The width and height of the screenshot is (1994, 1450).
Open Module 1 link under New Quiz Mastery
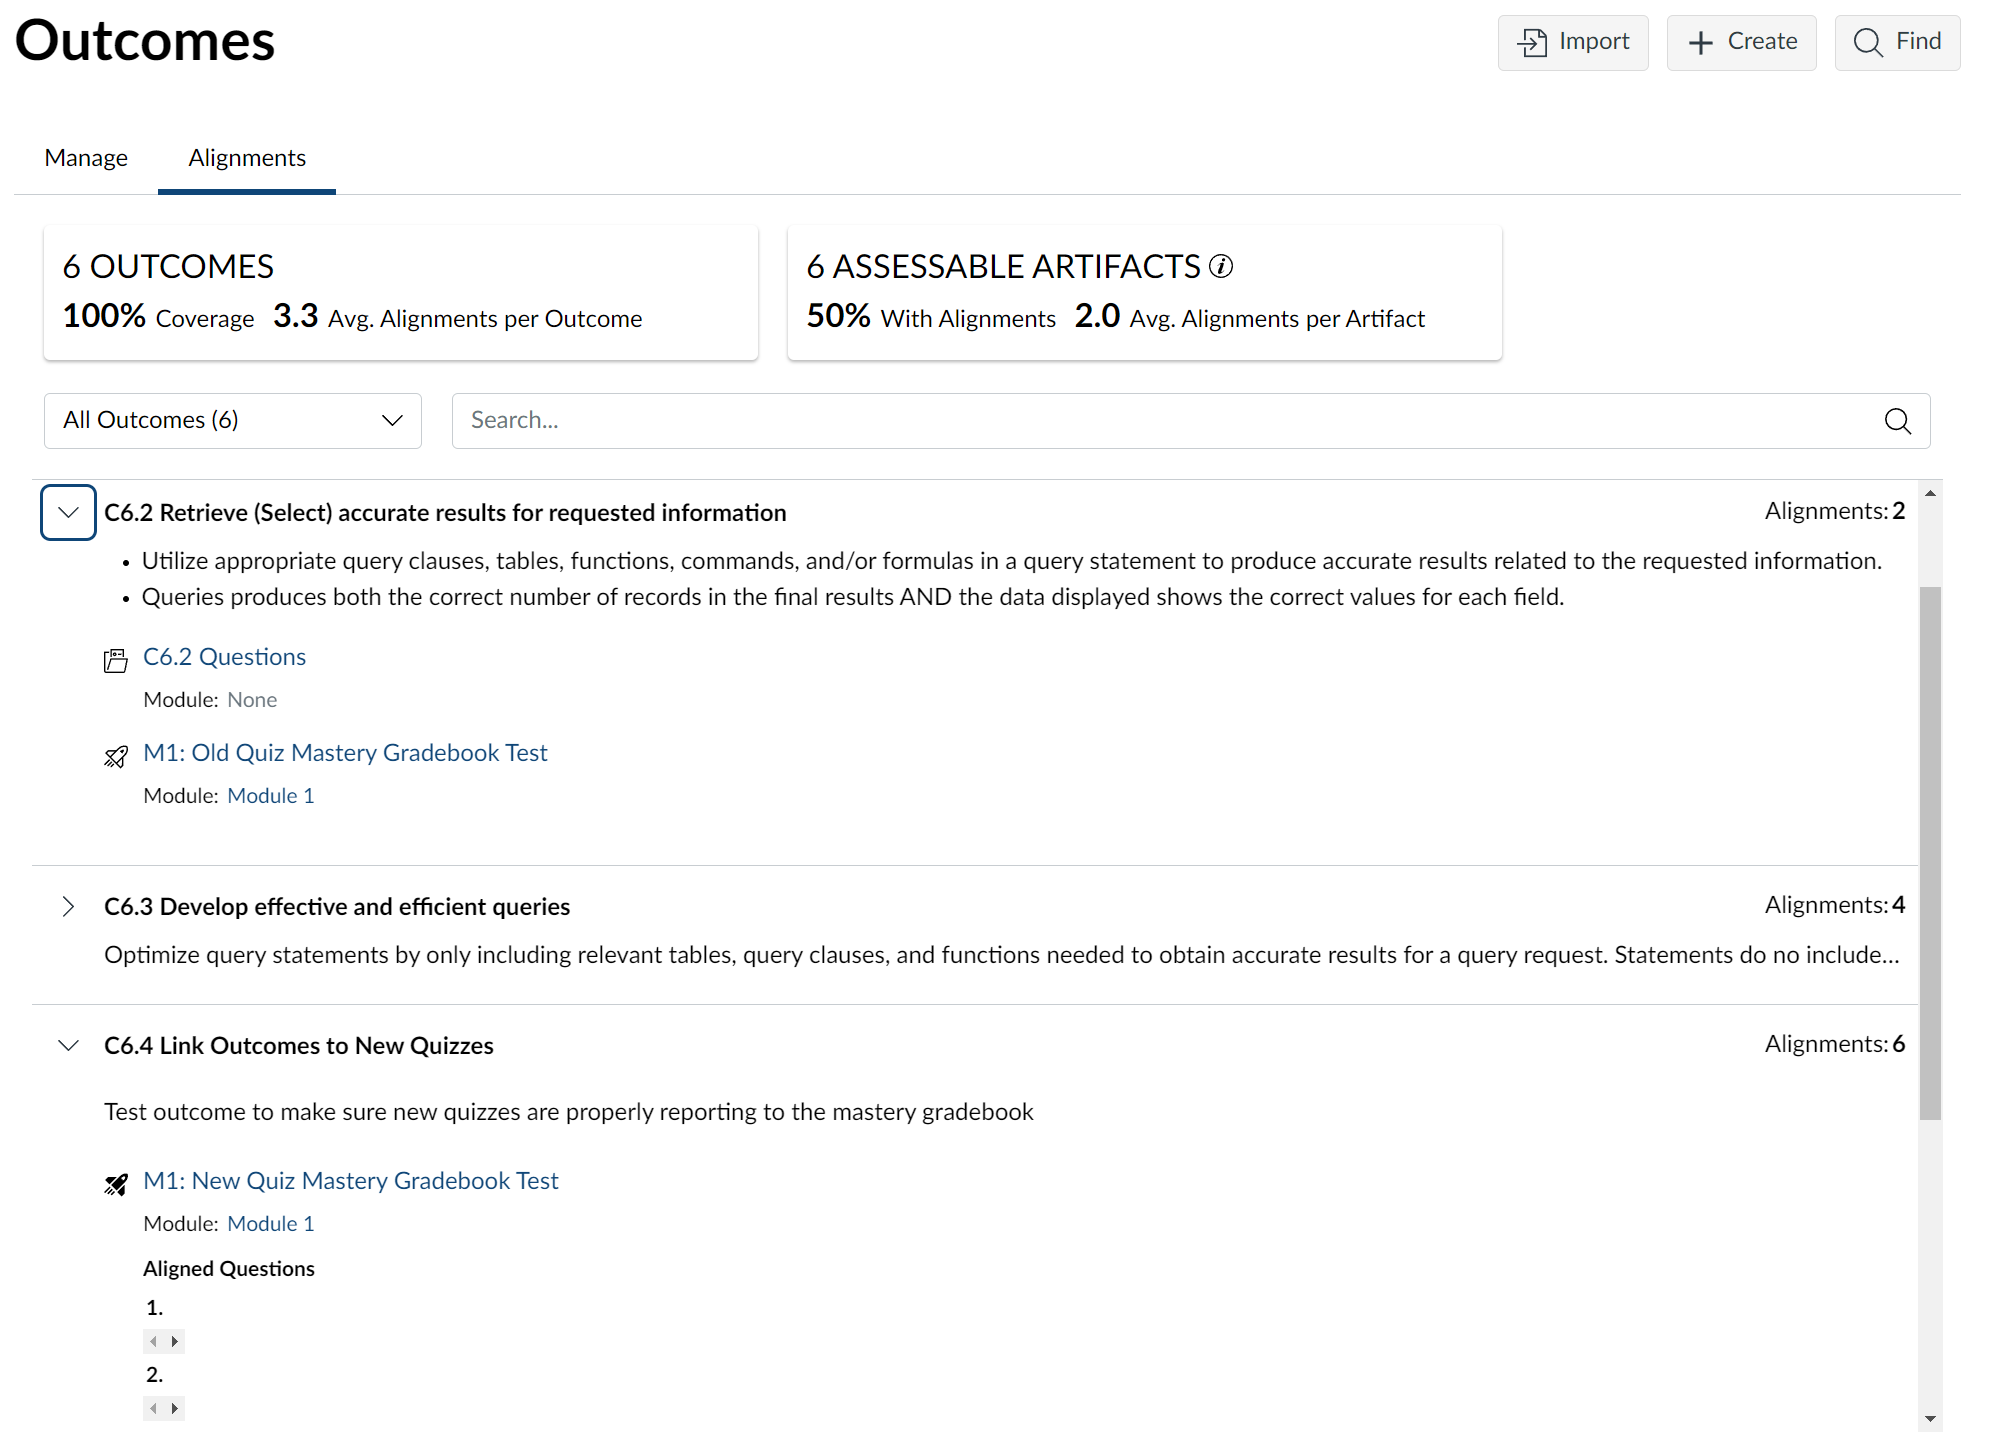[x=270, y=1223]
